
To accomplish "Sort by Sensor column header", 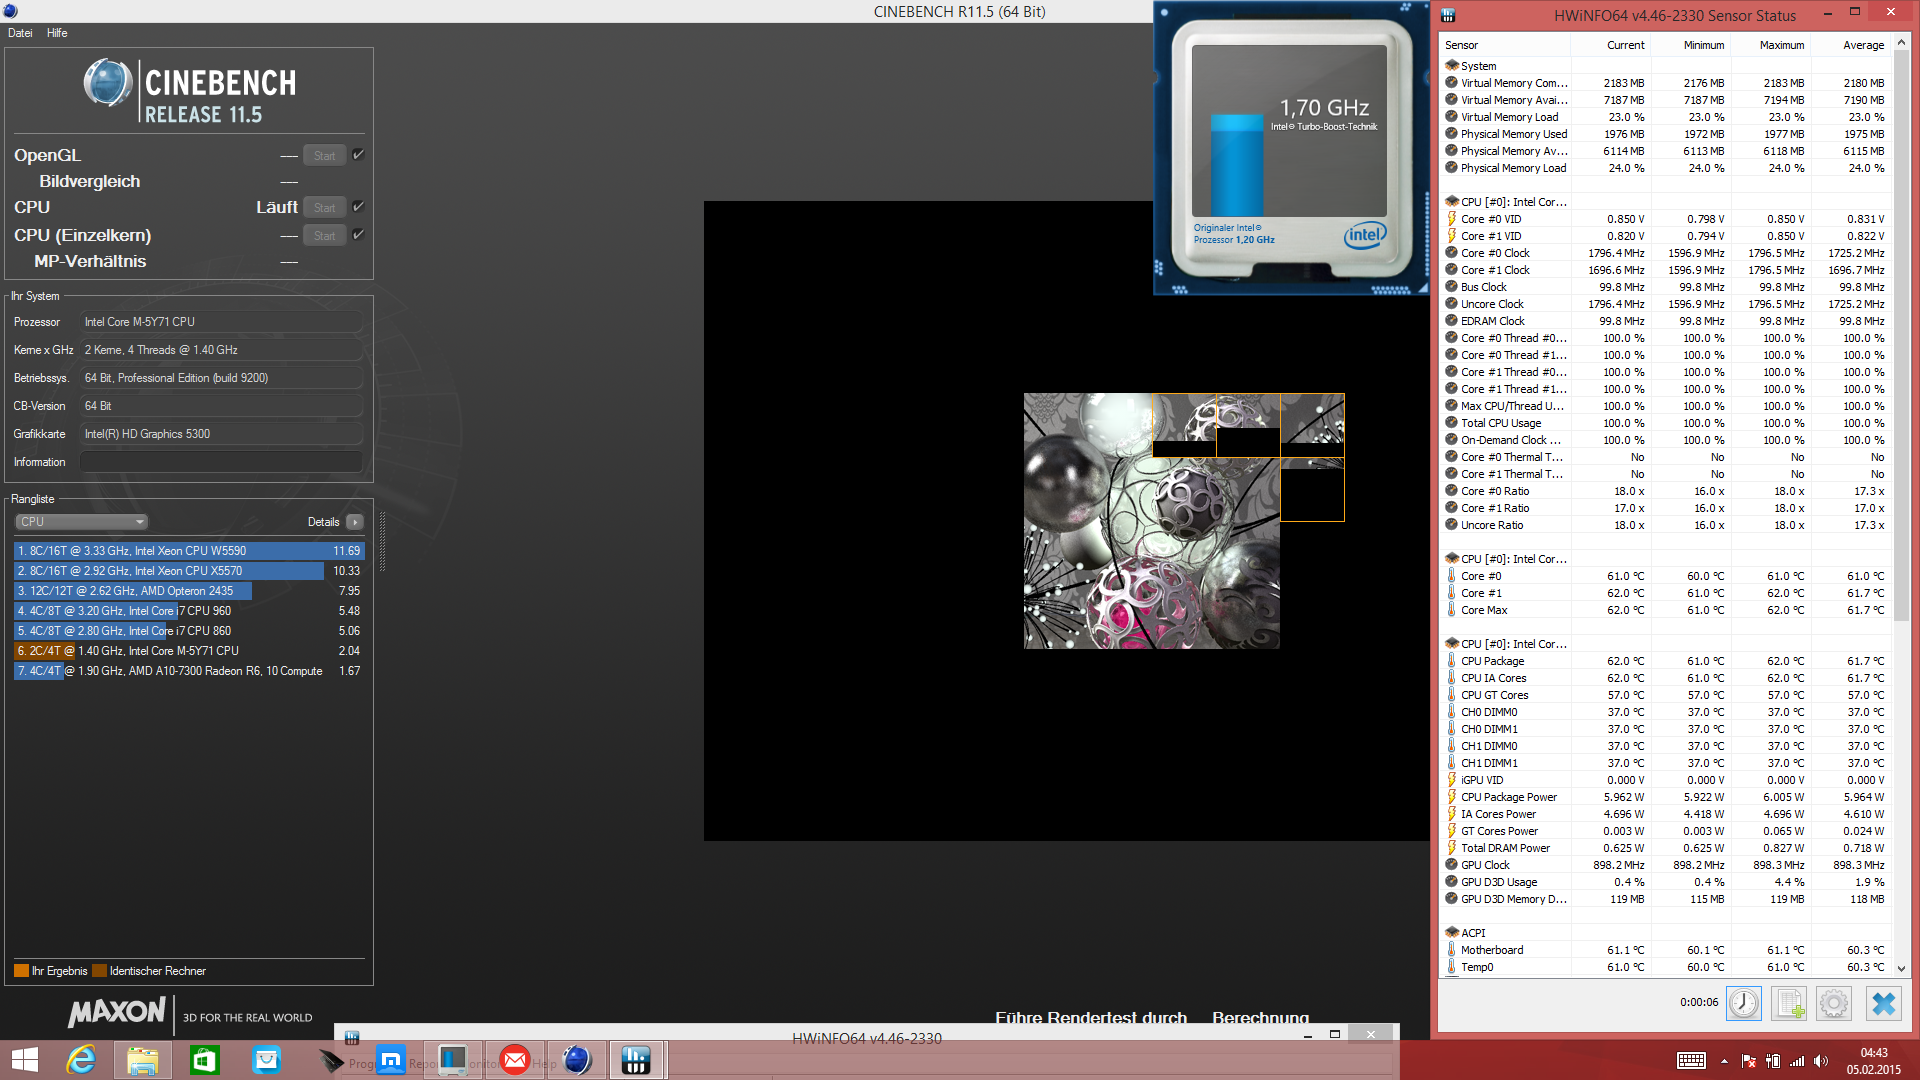I will click(x=1504, y=45).
